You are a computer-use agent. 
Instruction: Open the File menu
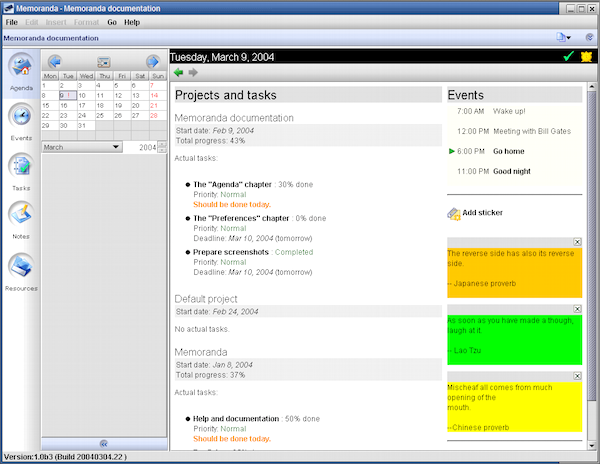pyautogui.click(x=11, y=22)
